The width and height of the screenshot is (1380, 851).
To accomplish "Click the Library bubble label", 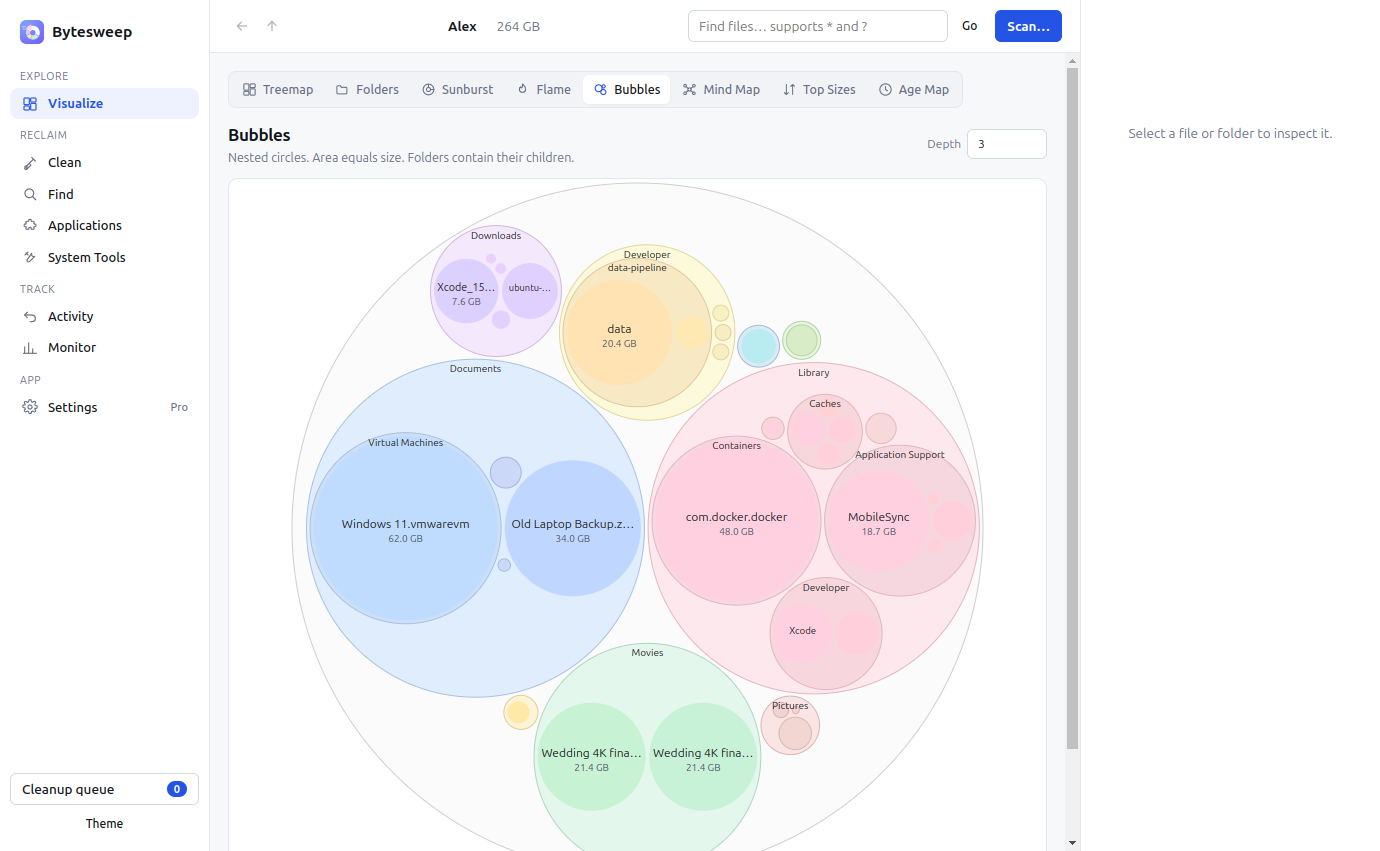I will coord(814,373).
